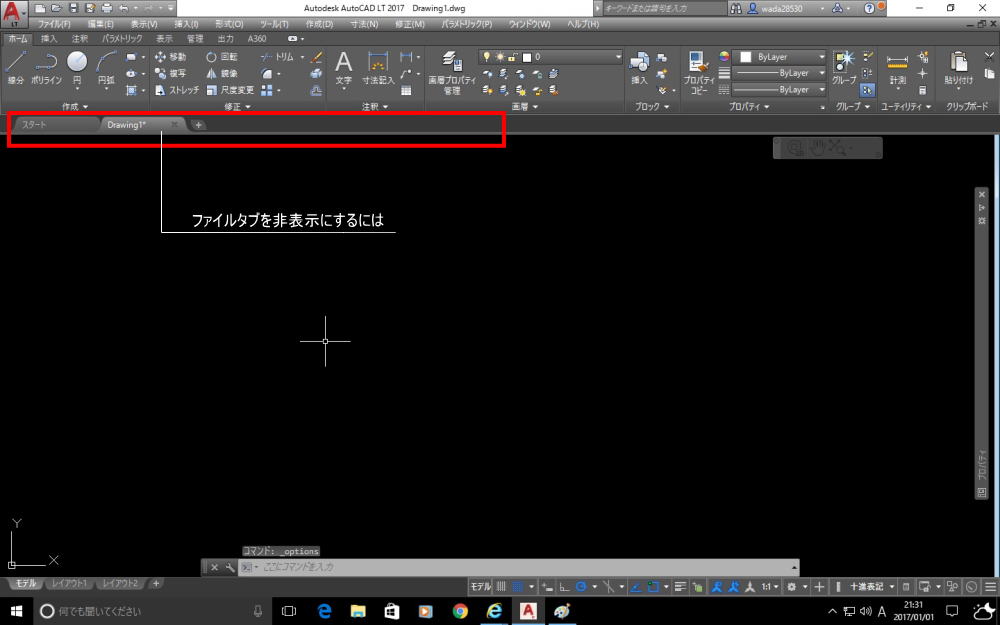Expand the プロパティ panel
The width and height of the screenshot is (1000, 625).
749,107
